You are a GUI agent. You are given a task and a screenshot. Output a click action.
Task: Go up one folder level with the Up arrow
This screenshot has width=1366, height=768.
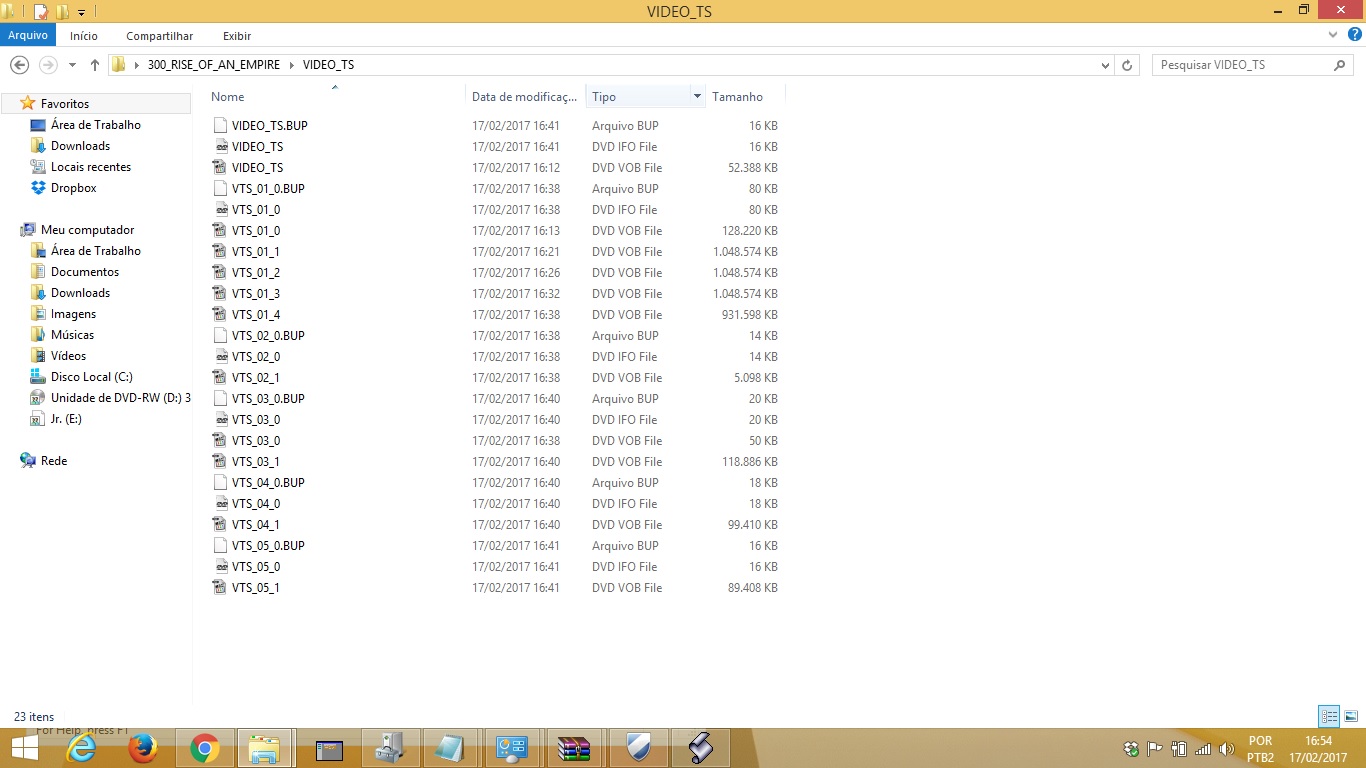[95, 65]
